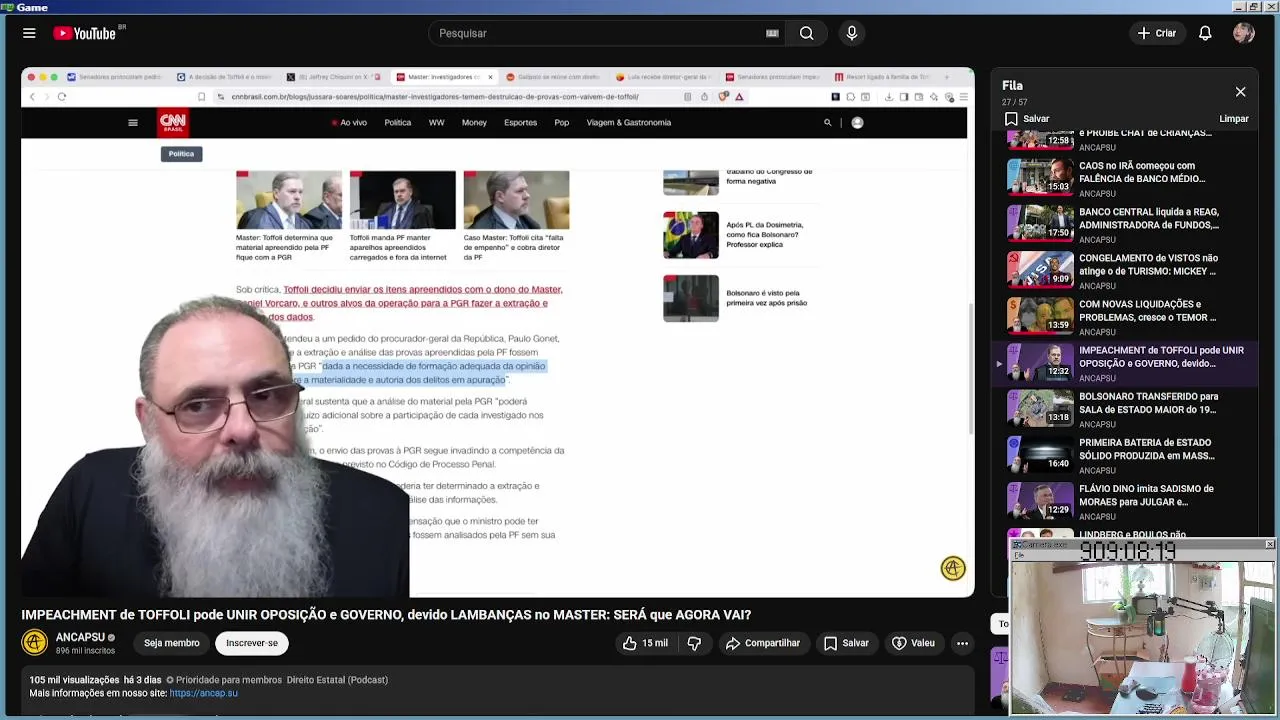1280x720 pixels.
Task: Like the video with 15 mil
Action: click(x=645, y=643)
